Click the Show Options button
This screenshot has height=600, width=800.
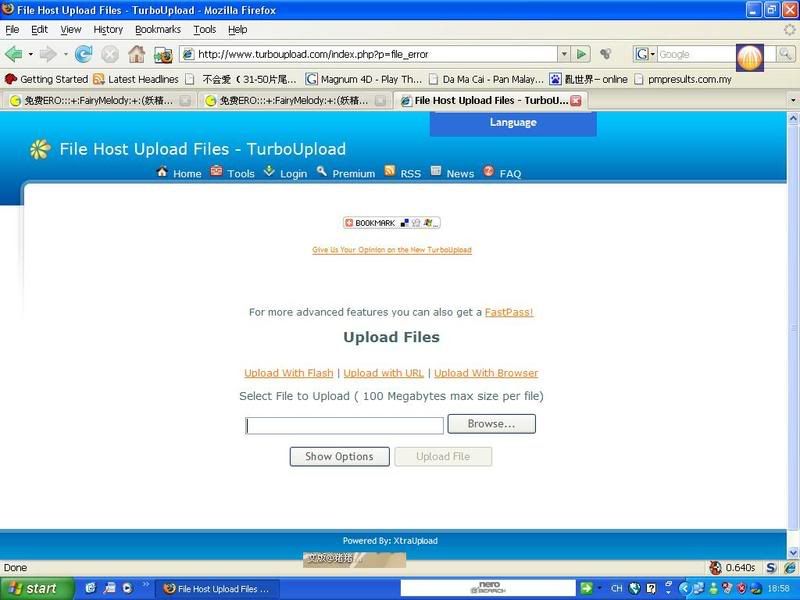pos(339,457)
